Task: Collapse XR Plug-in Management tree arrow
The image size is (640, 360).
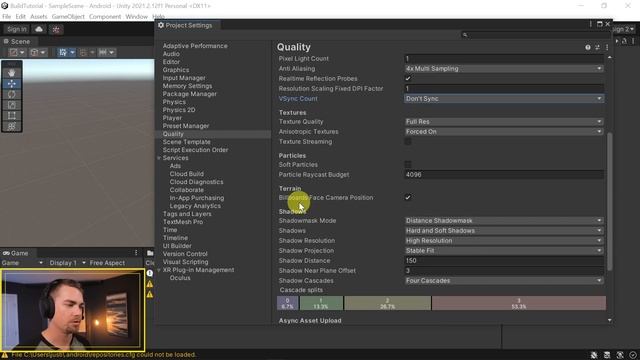Action: tap(159, 270)
